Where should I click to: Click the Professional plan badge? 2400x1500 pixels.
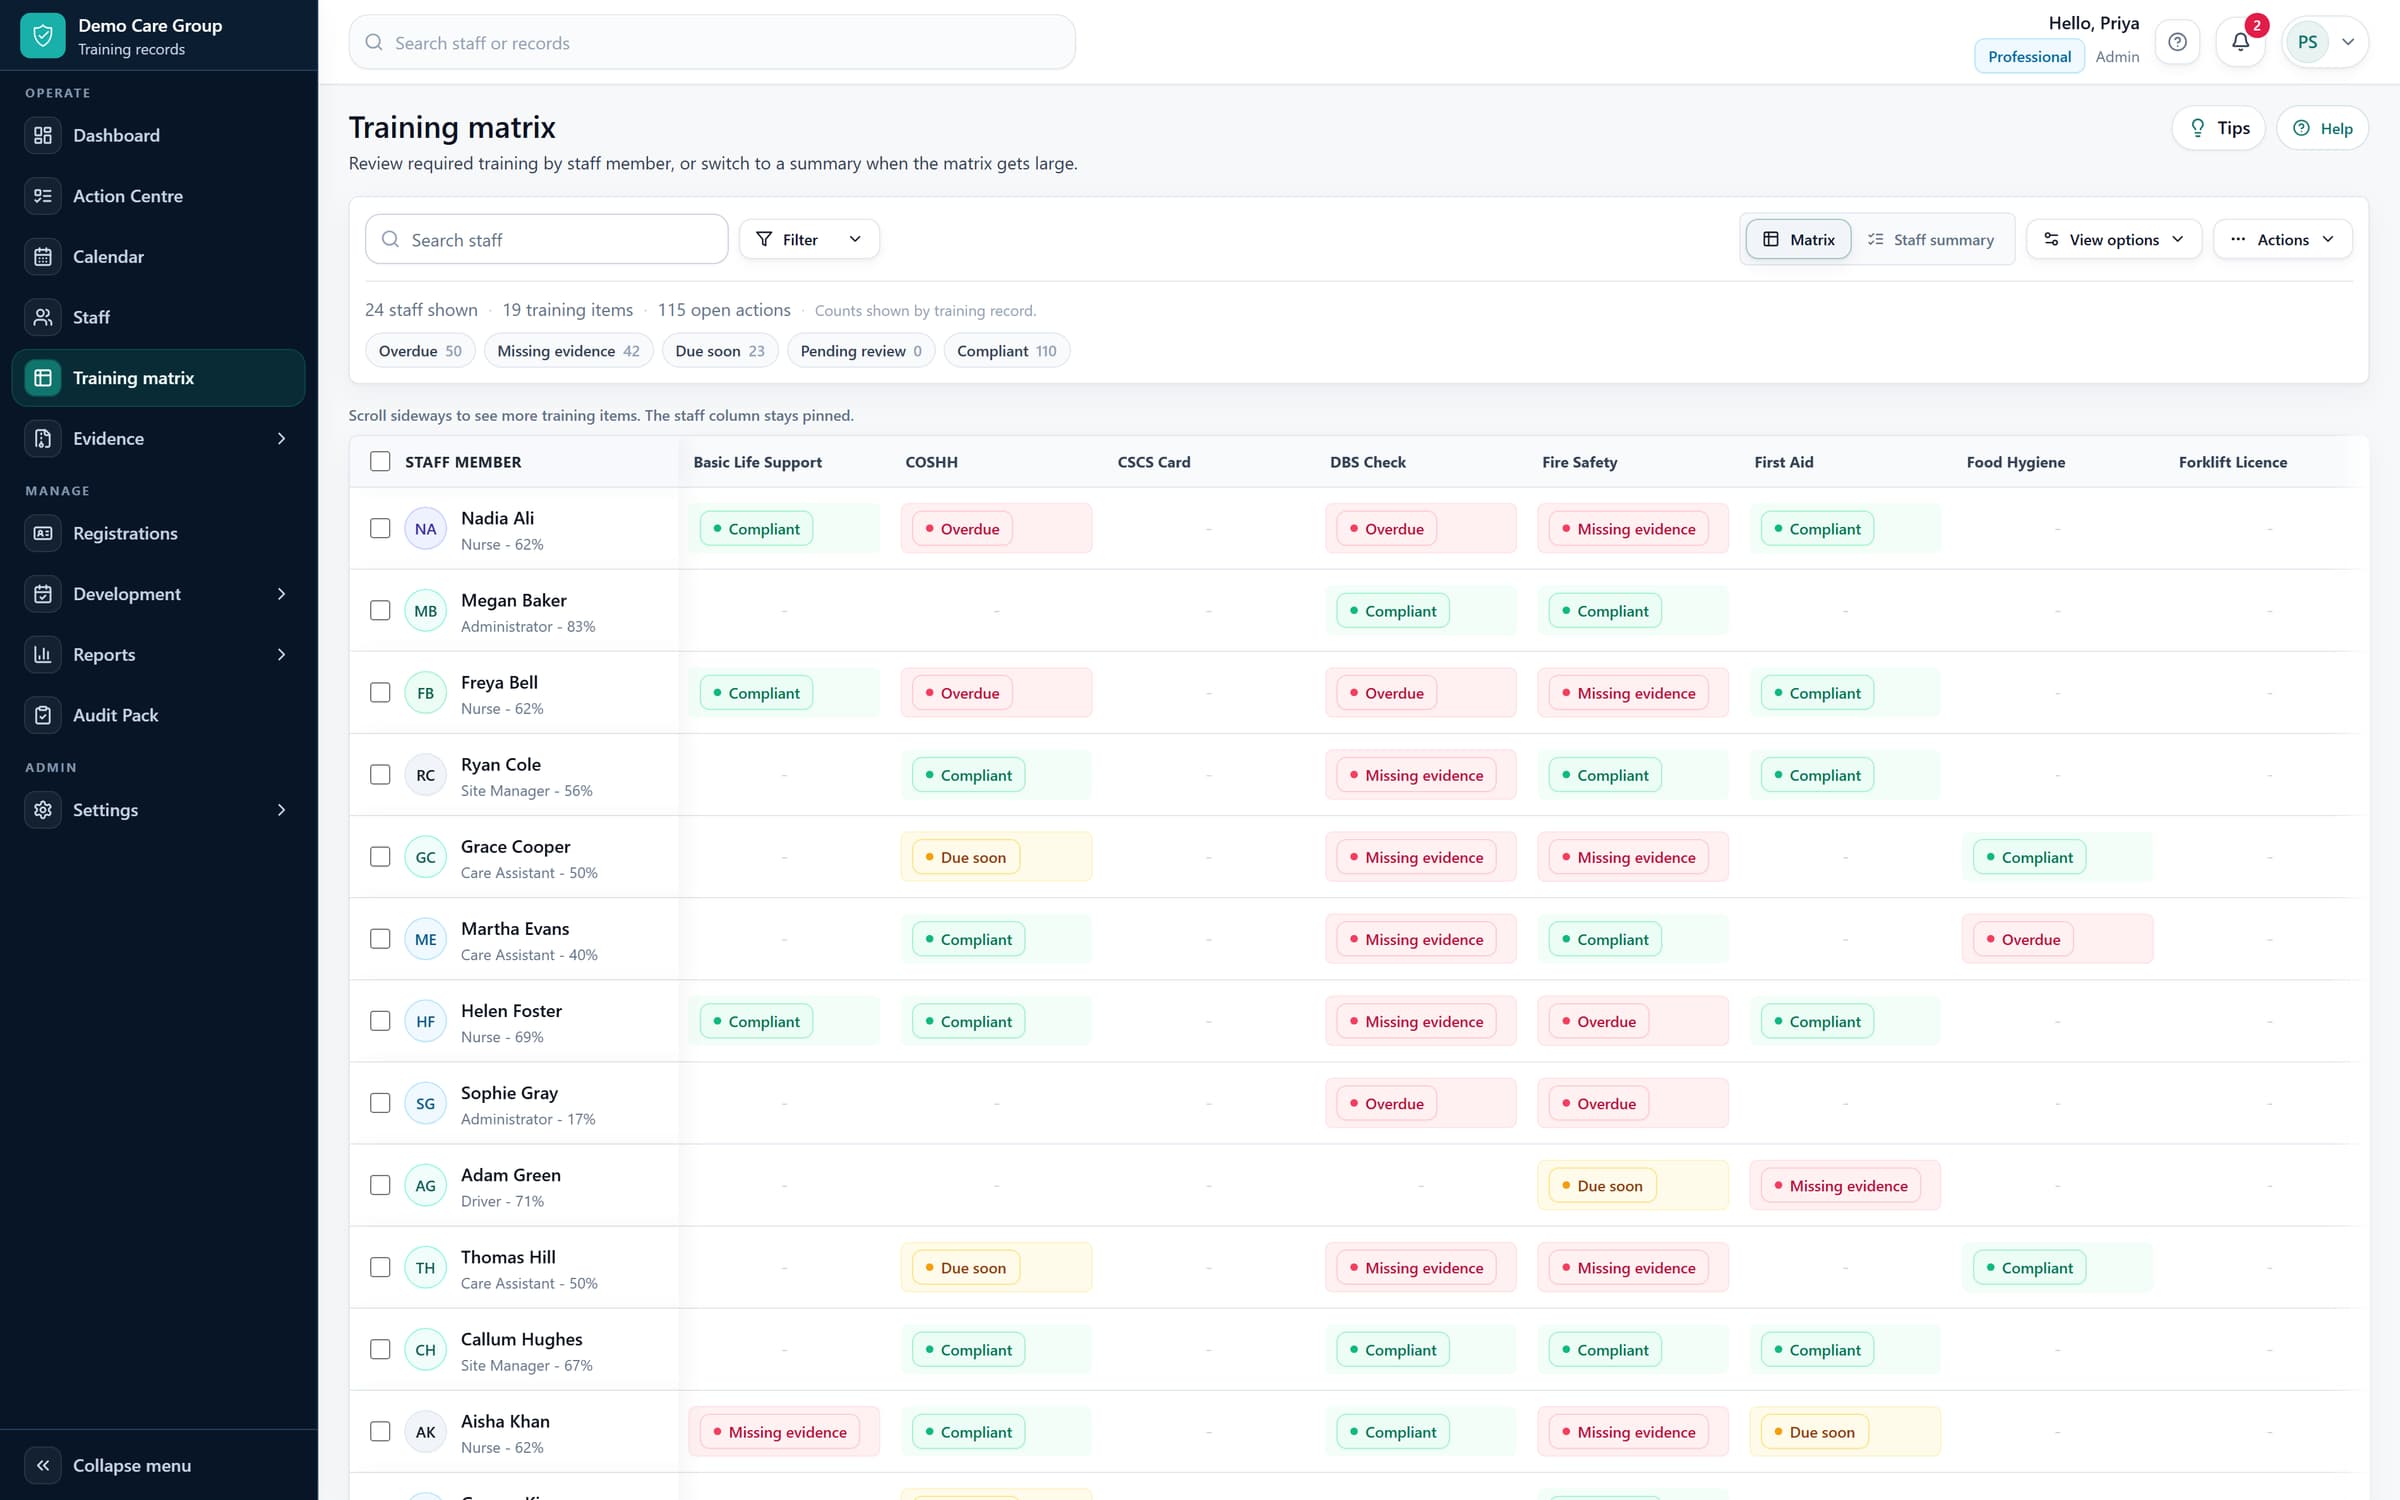(x=2029, y=56)
